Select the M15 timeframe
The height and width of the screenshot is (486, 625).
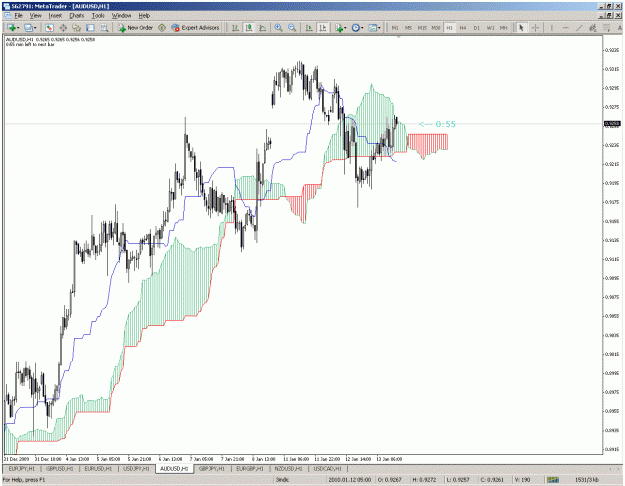coord(422,28)
